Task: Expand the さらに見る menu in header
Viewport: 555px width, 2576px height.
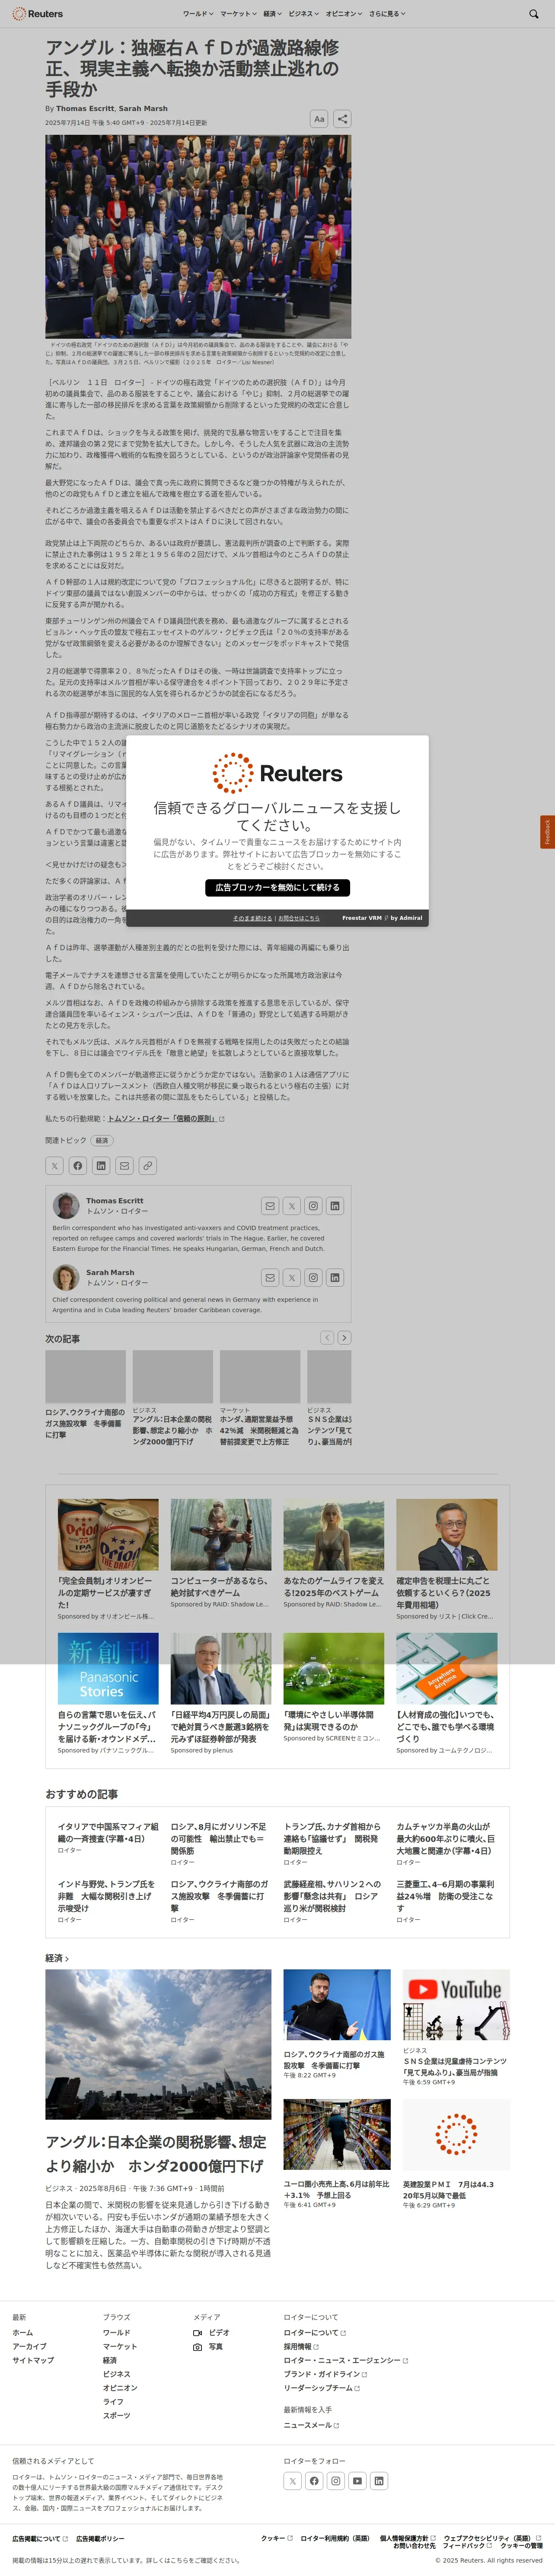Action: tap(386, 14)
